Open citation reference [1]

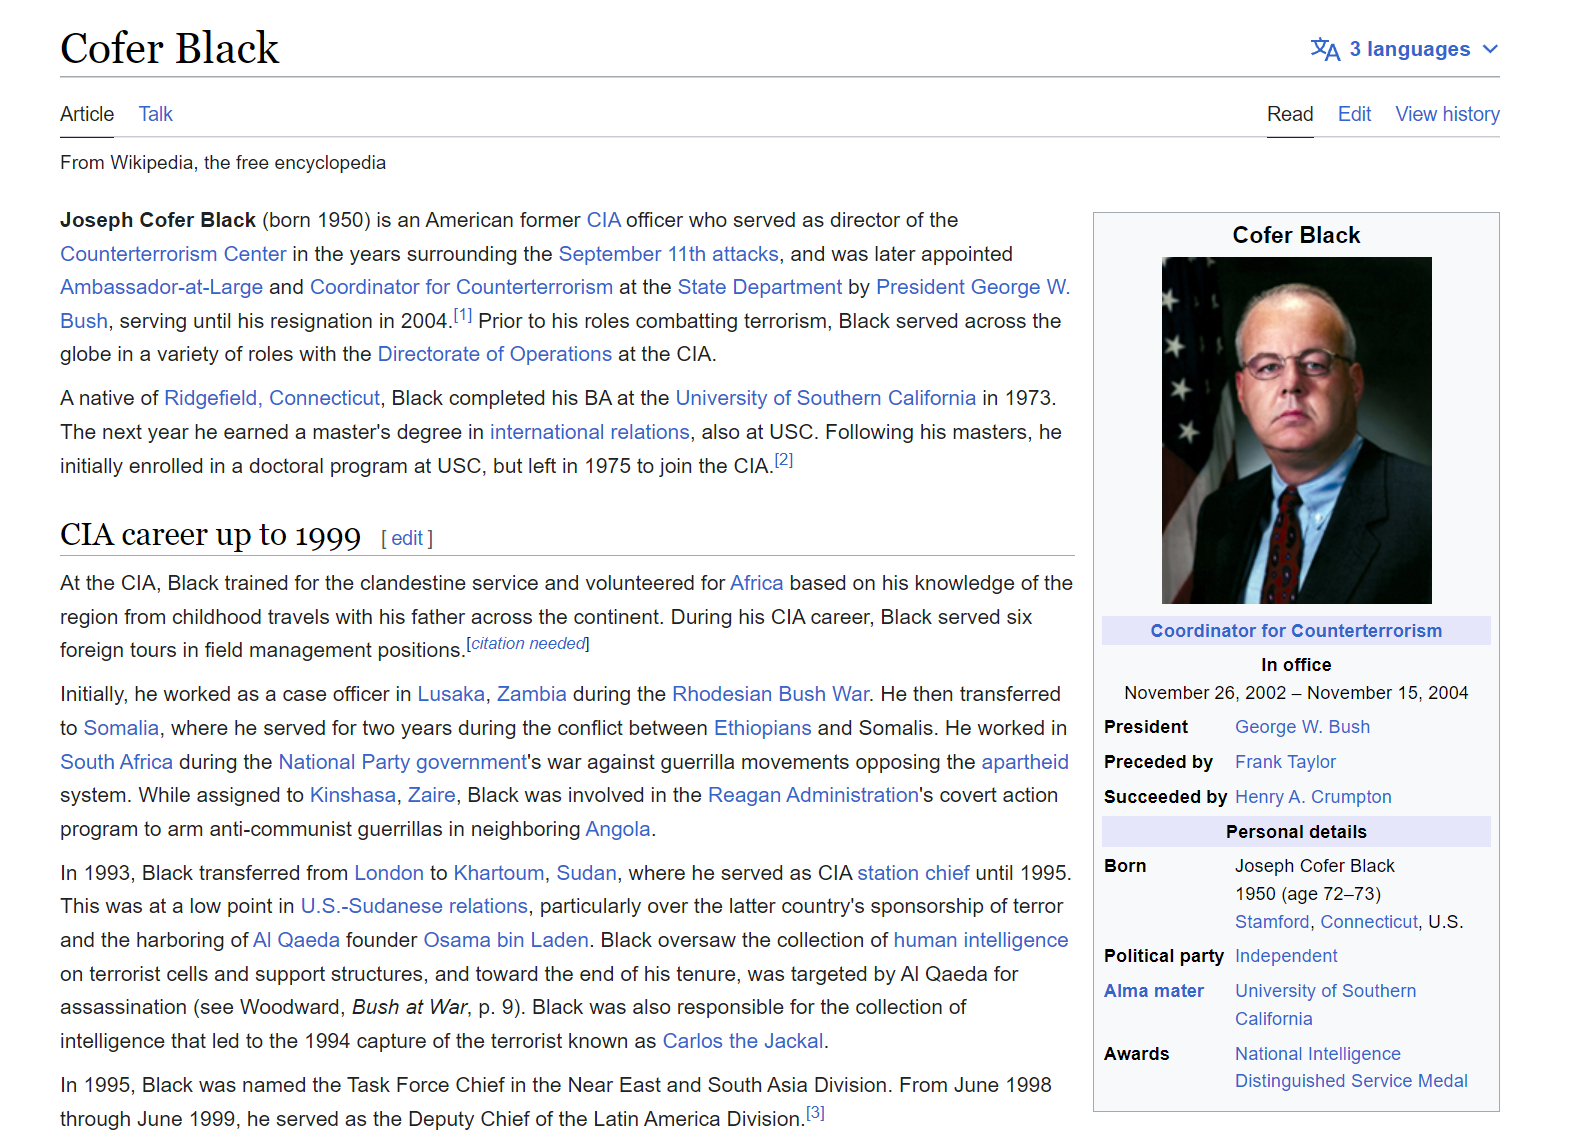click(463, 315)
